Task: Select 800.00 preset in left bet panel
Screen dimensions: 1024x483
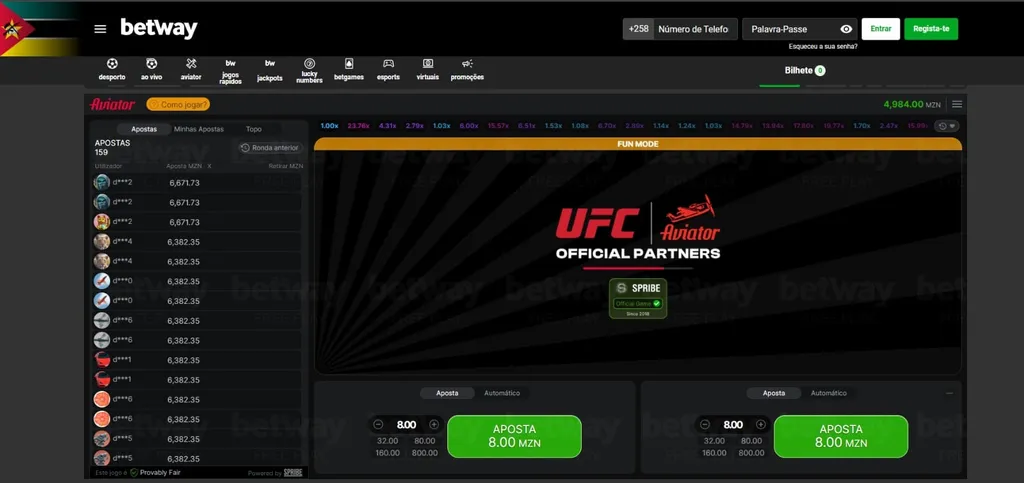Action: point(424,453)
